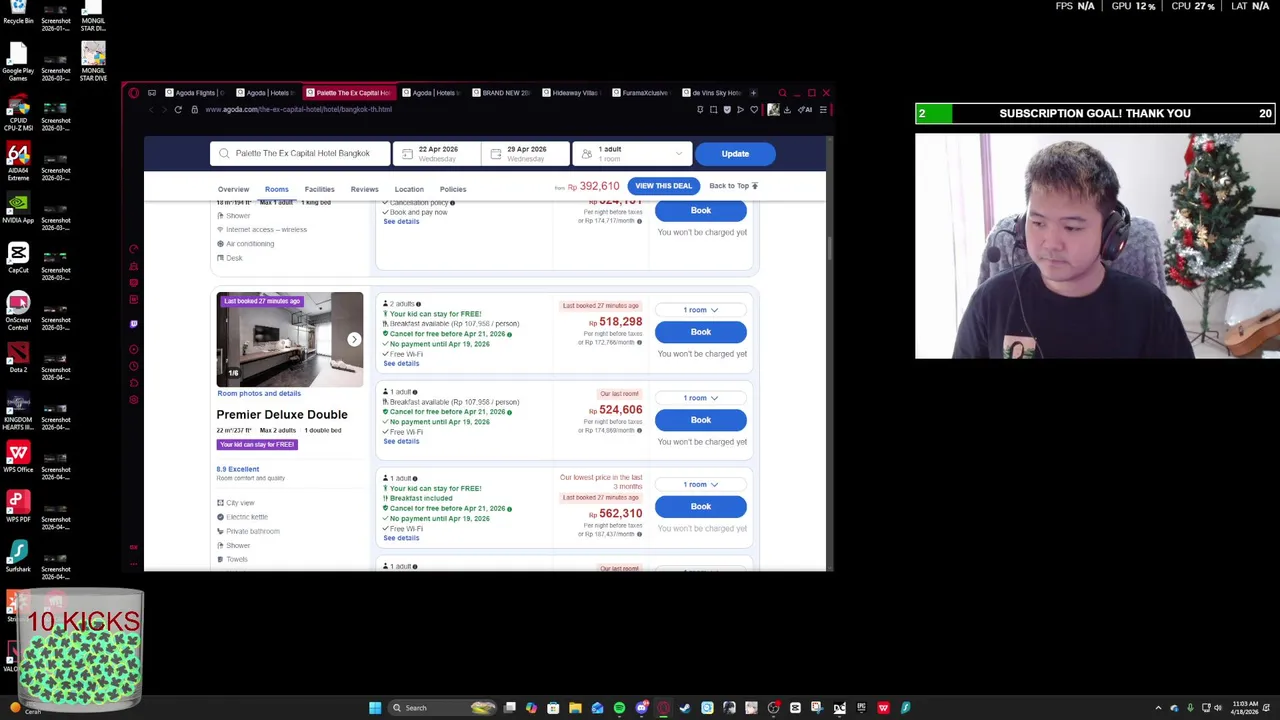Open File Explorer from the taskbar
The height and width of the screenshot is (720, 1280).
coord(575,708)
